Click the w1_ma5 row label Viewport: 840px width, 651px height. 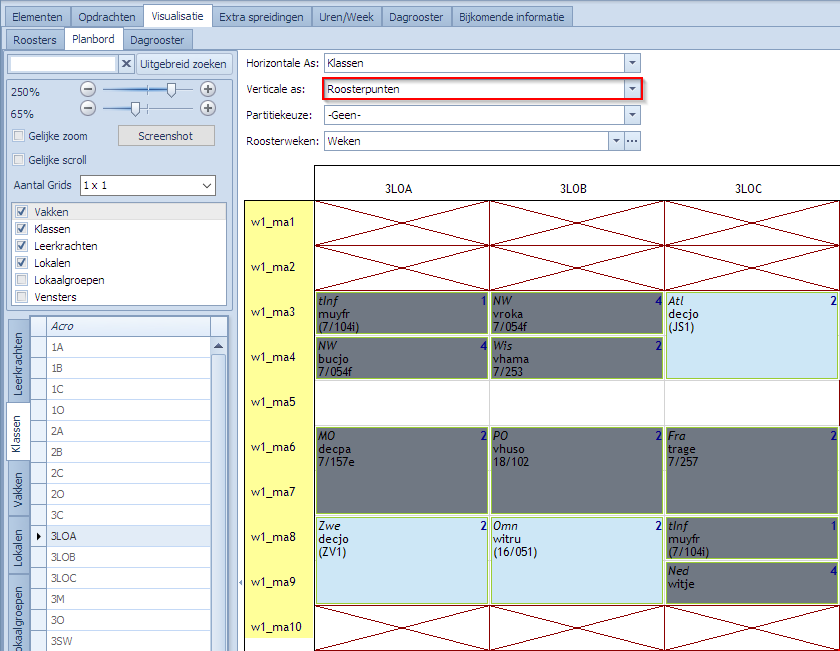click(273, 402)
